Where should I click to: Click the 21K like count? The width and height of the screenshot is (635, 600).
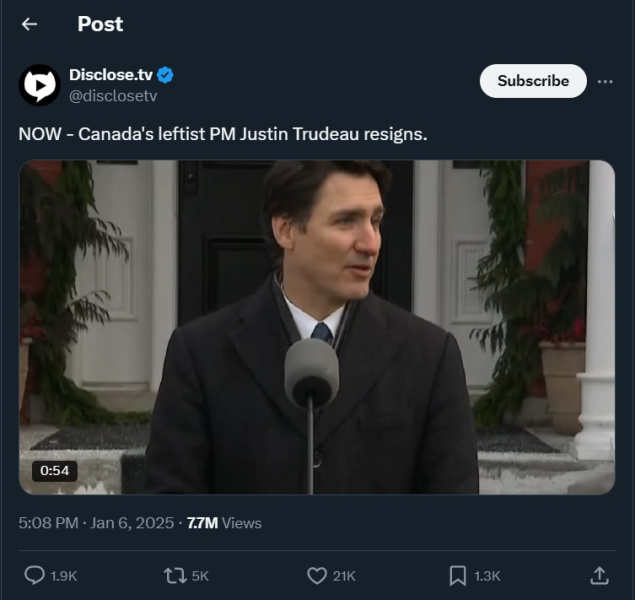[x=344, y=576]
